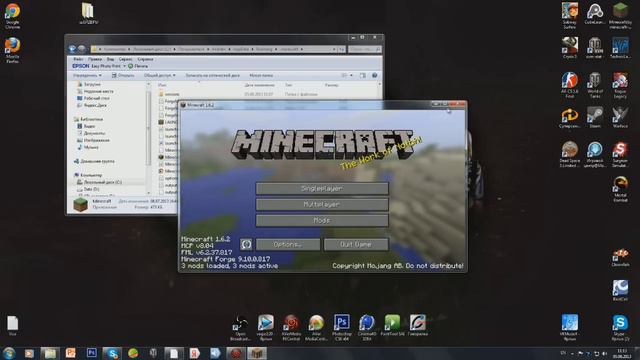Select Компьютер in the sidebar
The image size is (640, 360).
pyautogui.click(x=88, y=175)
